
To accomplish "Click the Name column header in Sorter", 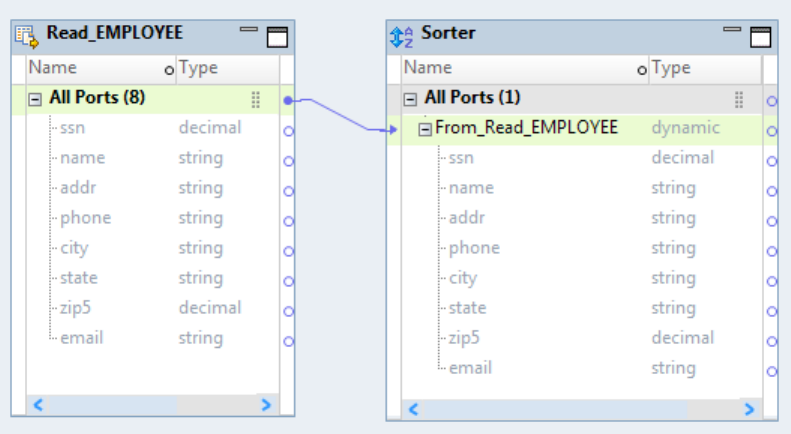I will [x=427, y=68].
